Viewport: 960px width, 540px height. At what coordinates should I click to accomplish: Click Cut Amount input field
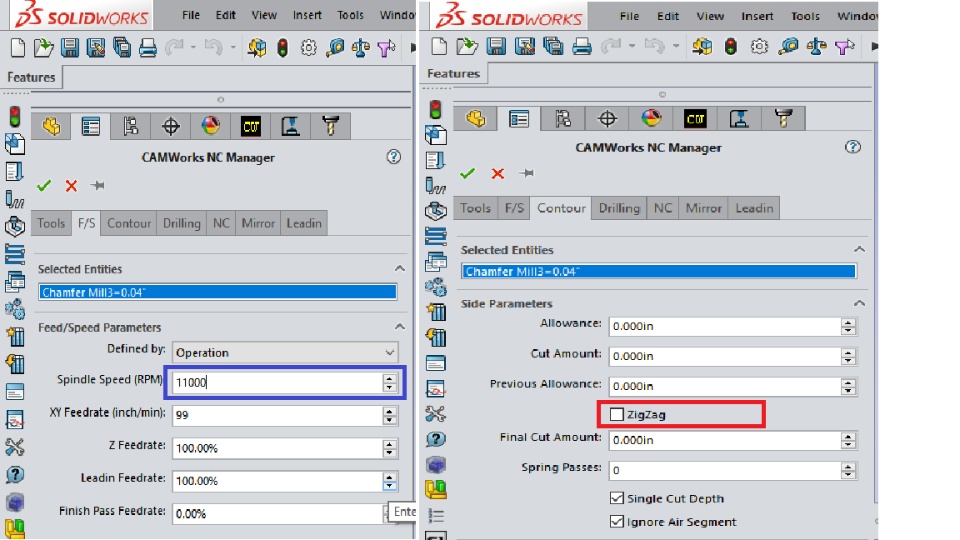pos(725,356)
